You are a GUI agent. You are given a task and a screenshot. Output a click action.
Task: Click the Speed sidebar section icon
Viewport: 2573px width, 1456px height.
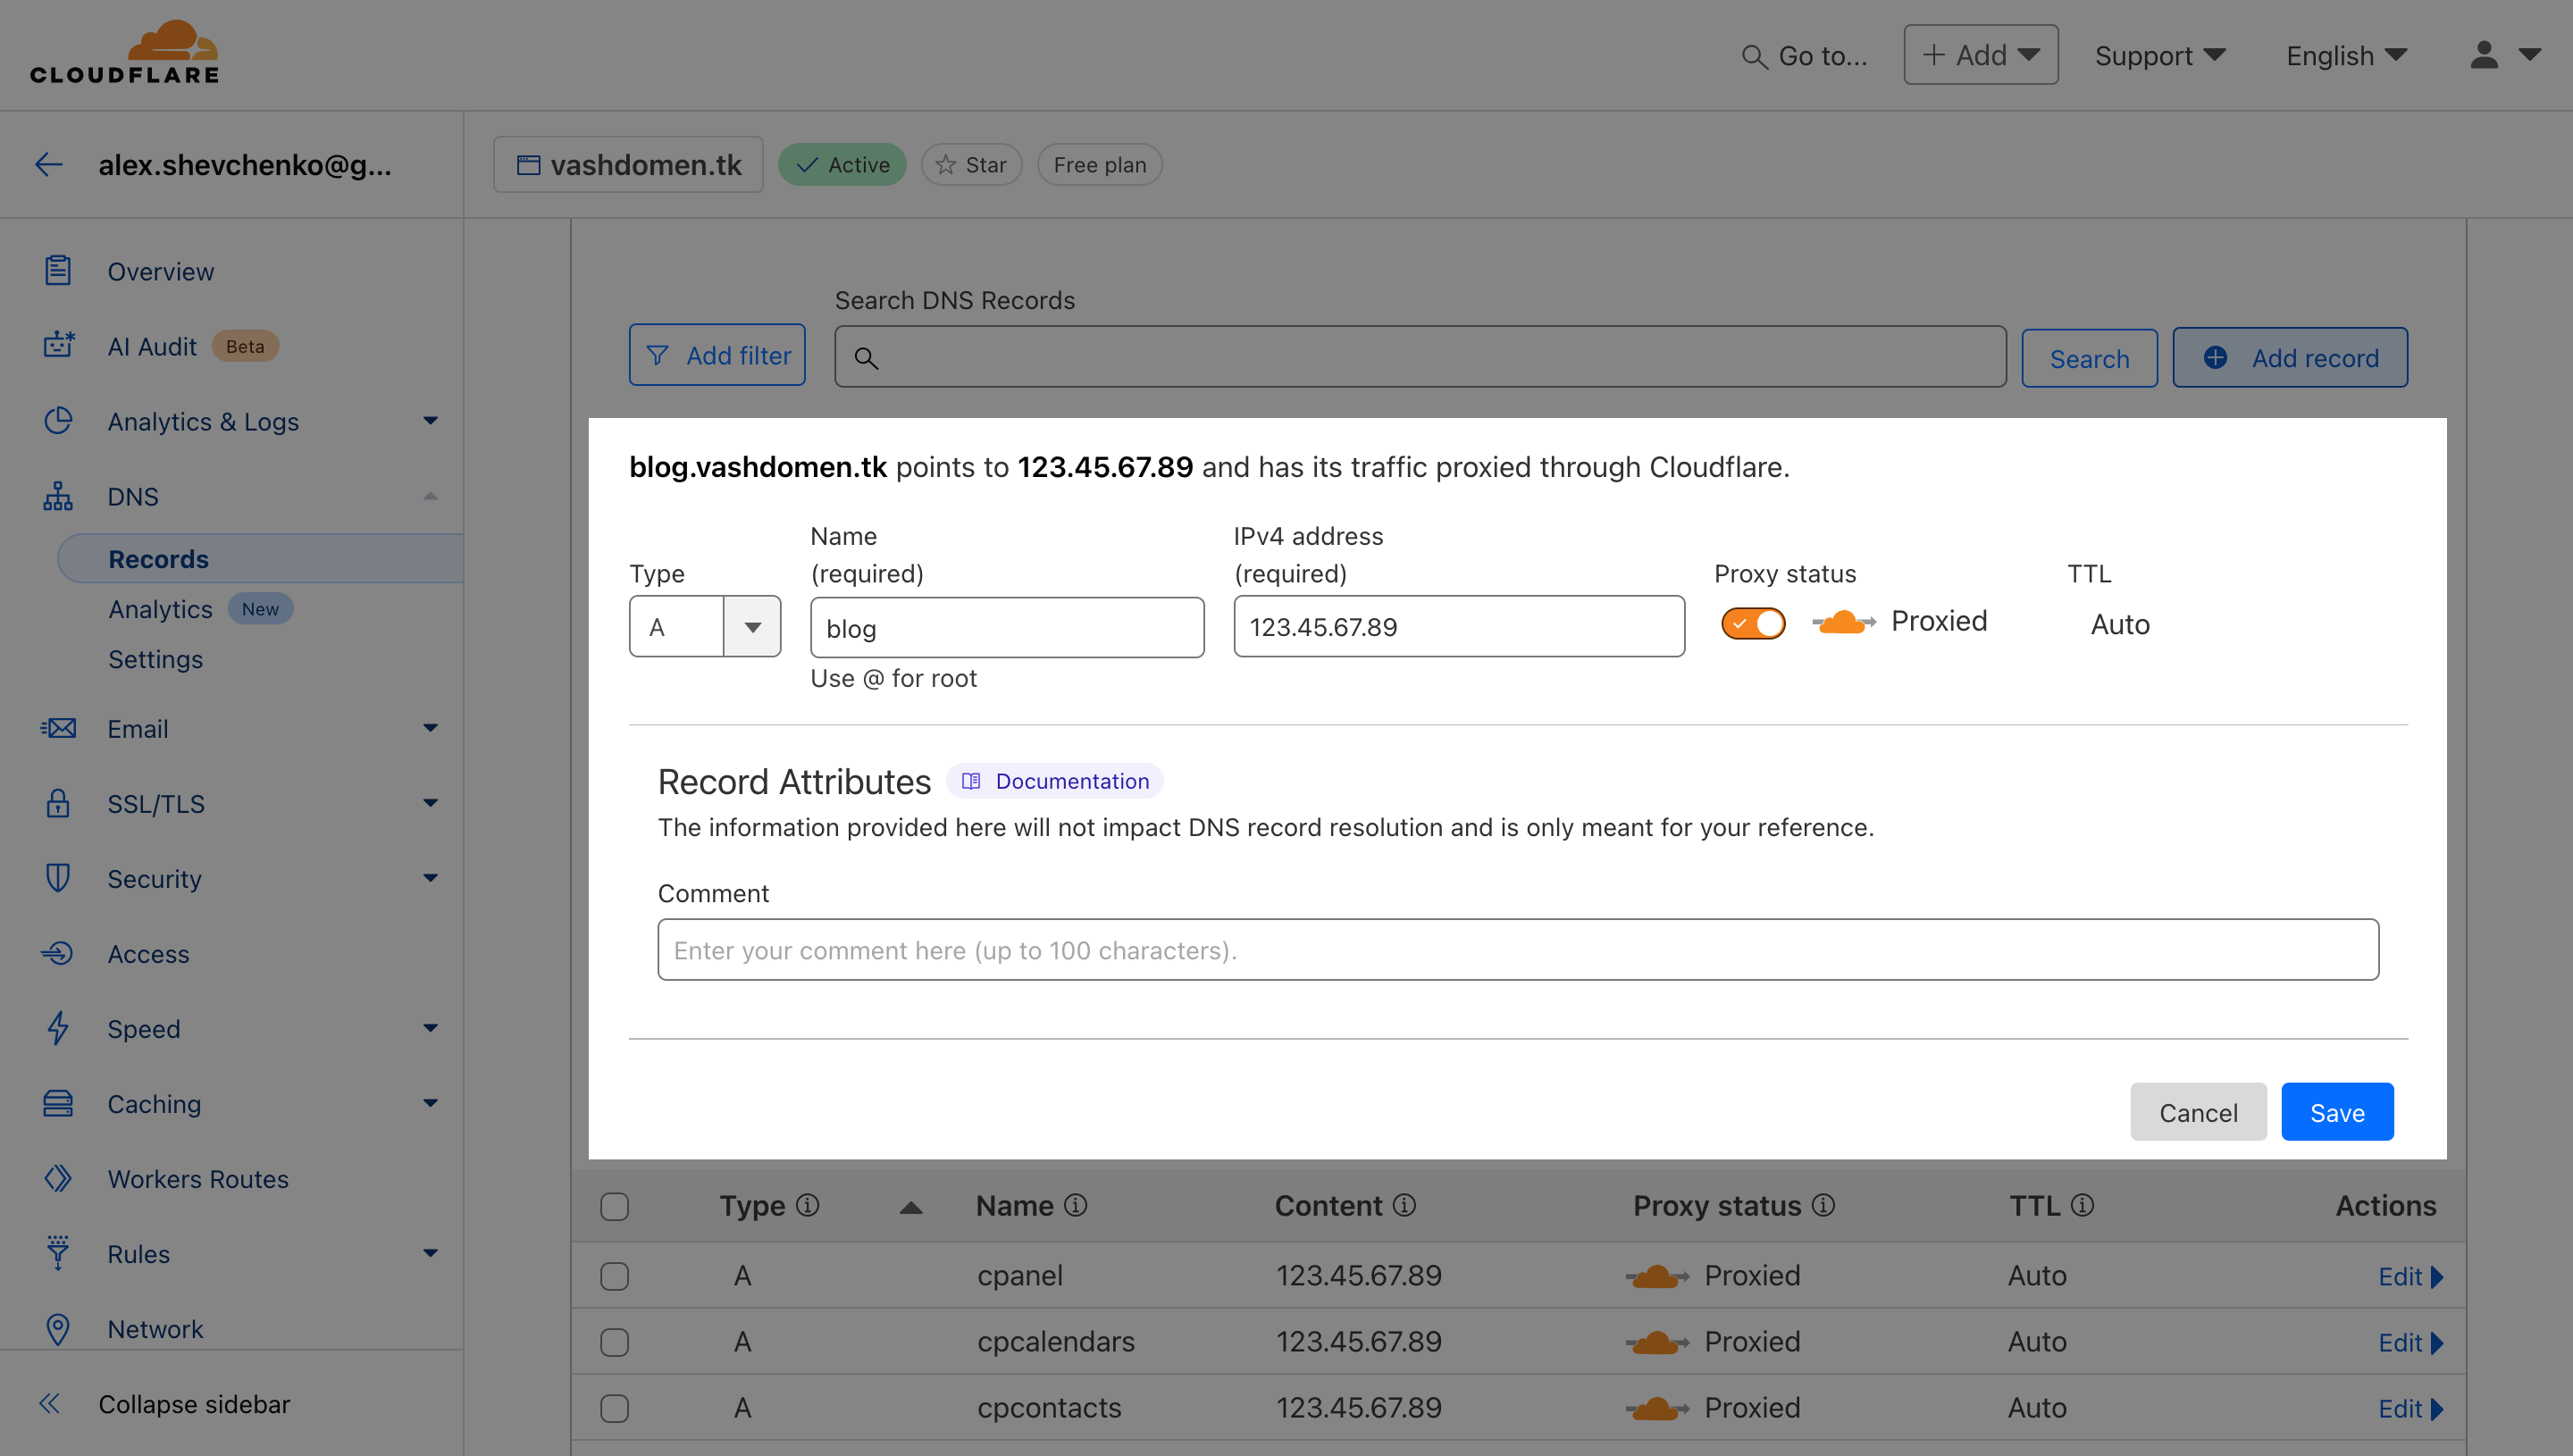point(58,1028)
